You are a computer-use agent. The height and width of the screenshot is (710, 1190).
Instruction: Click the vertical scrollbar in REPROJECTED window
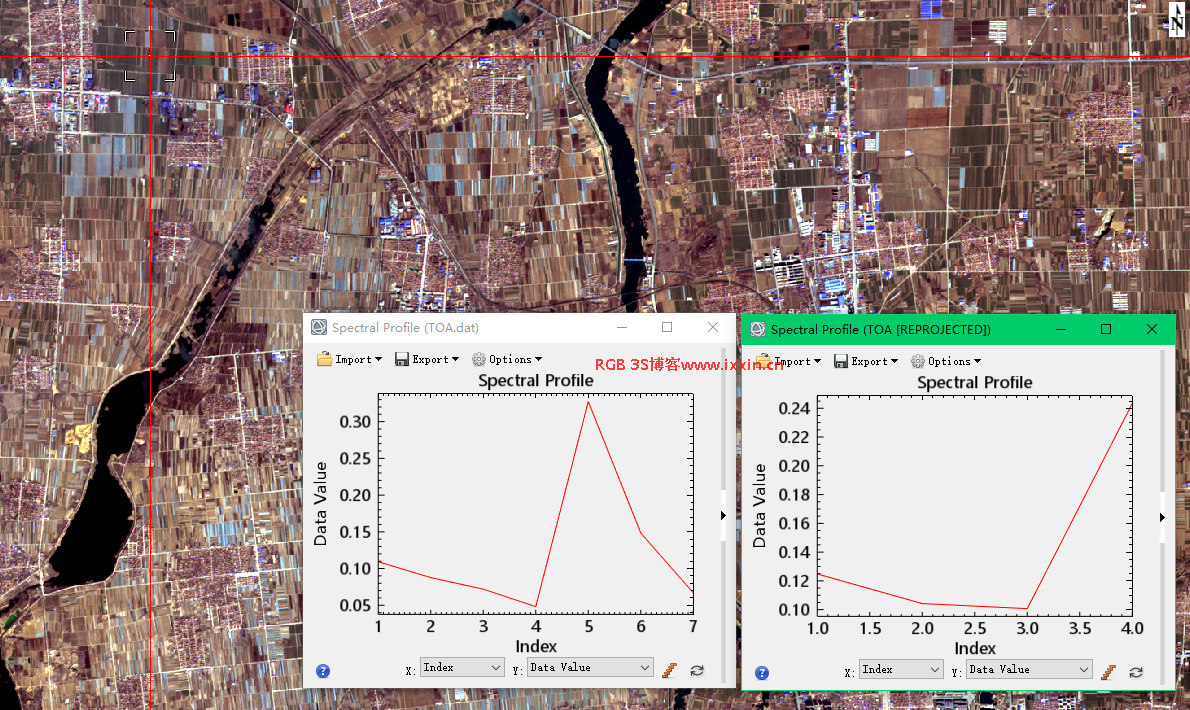pyautogui.click(x=1162, y=517)
